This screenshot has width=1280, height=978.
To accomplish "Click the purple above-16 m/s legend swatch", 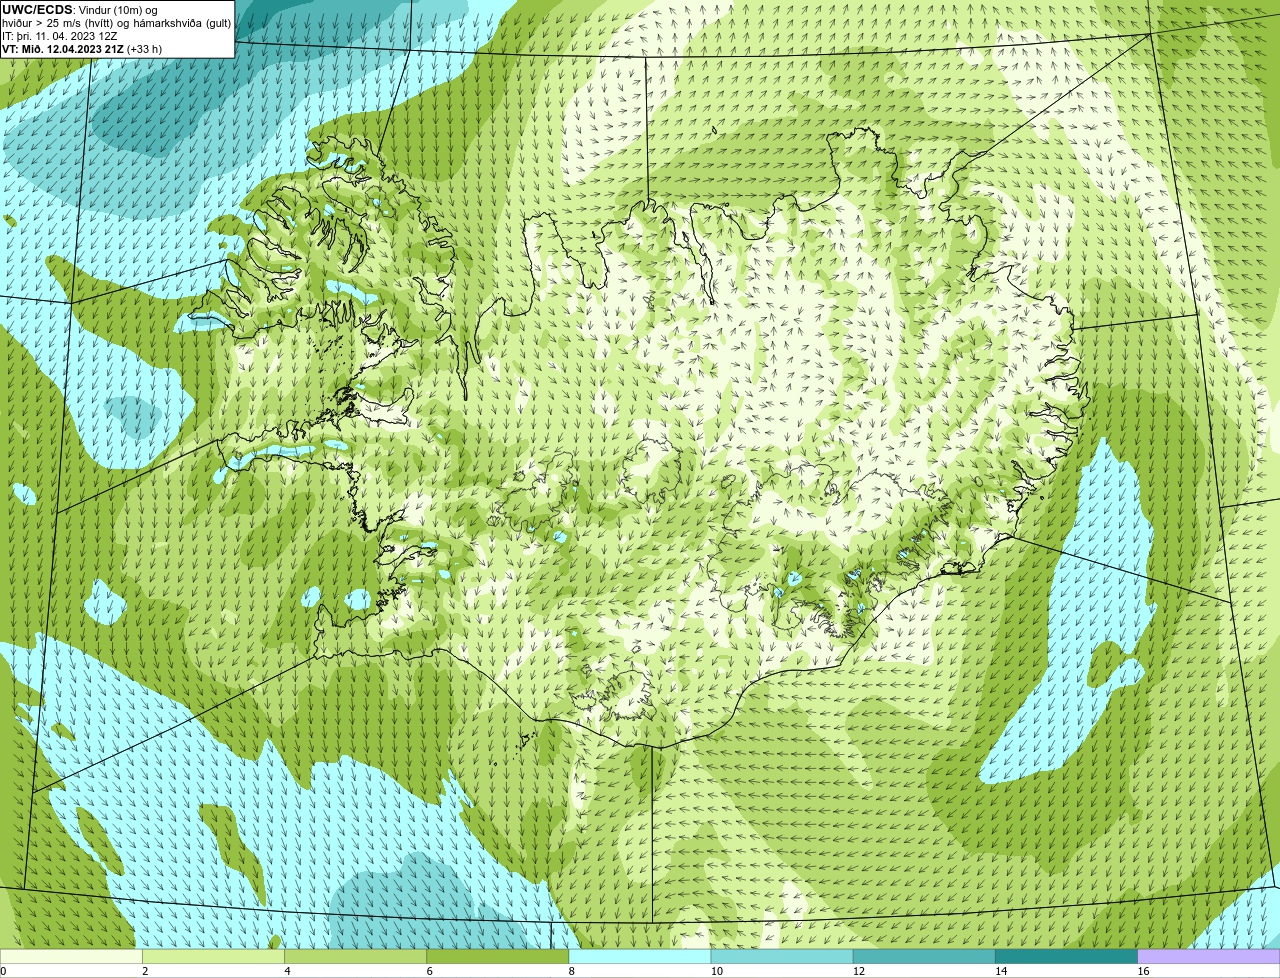I will click(1209, 957).
